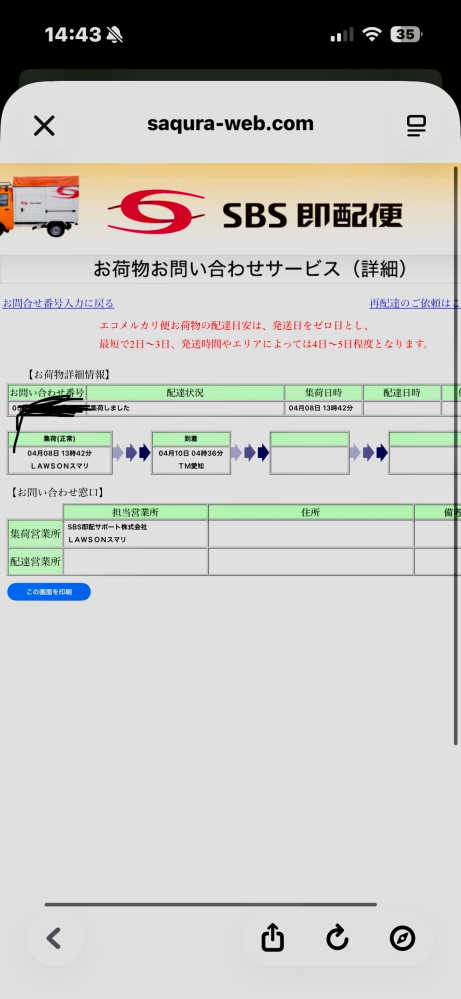
Task: Reload the page with refresh icon
Action: pos(337,938)
